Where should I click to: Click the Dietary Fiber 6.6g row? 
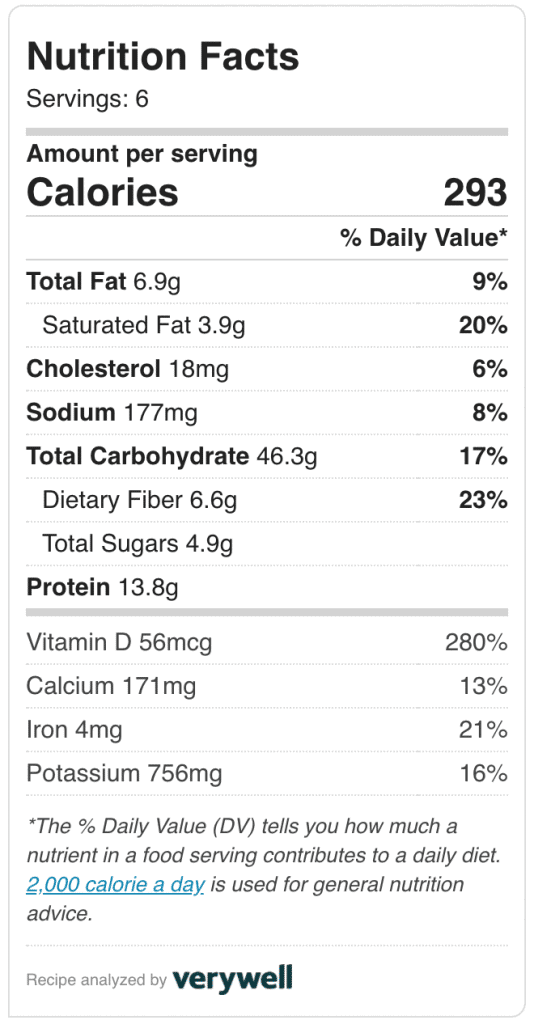pyautogui.click(x=267, y=500)
